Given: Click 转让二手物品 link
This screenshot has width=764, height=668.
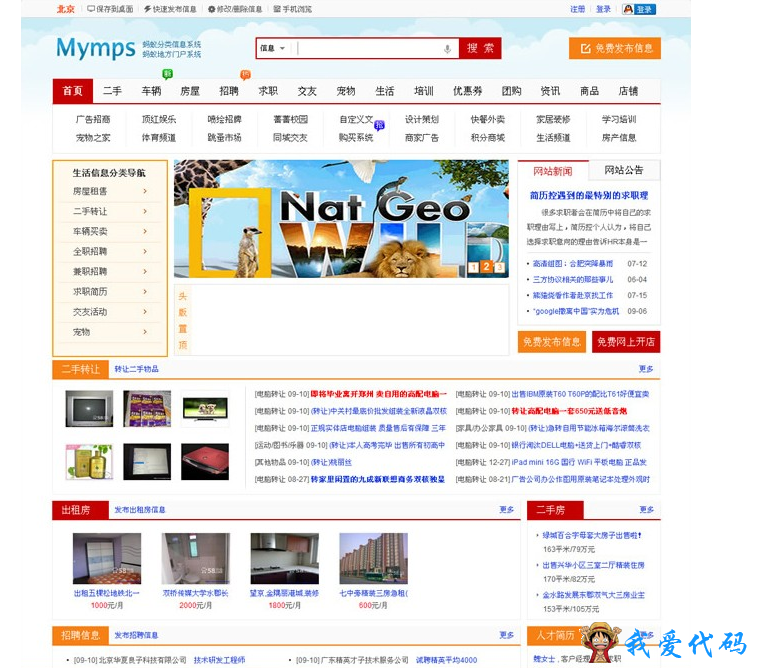Looking at the screenshot, I should pos(136,369).
